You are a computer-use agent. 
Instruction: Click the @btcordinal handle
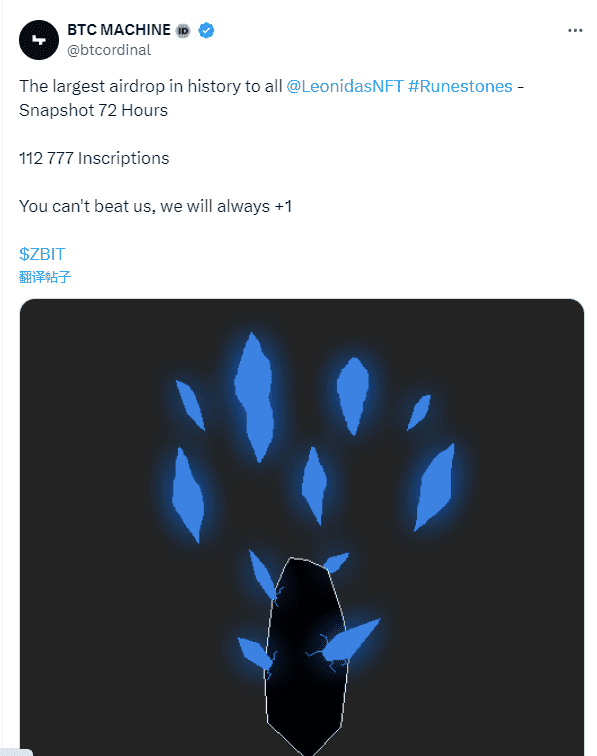109,50
